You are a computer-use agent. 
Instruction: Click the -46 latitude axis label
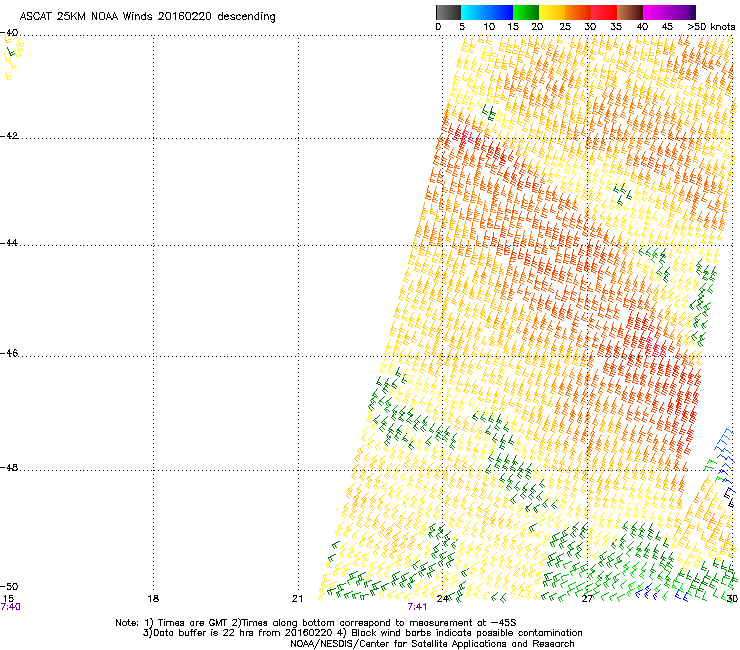[x=9, y=353]
